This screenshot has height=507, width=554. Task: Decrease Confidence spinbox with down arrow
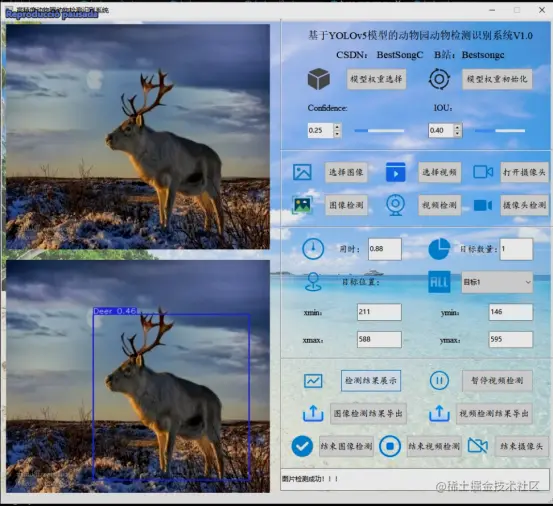337,134
